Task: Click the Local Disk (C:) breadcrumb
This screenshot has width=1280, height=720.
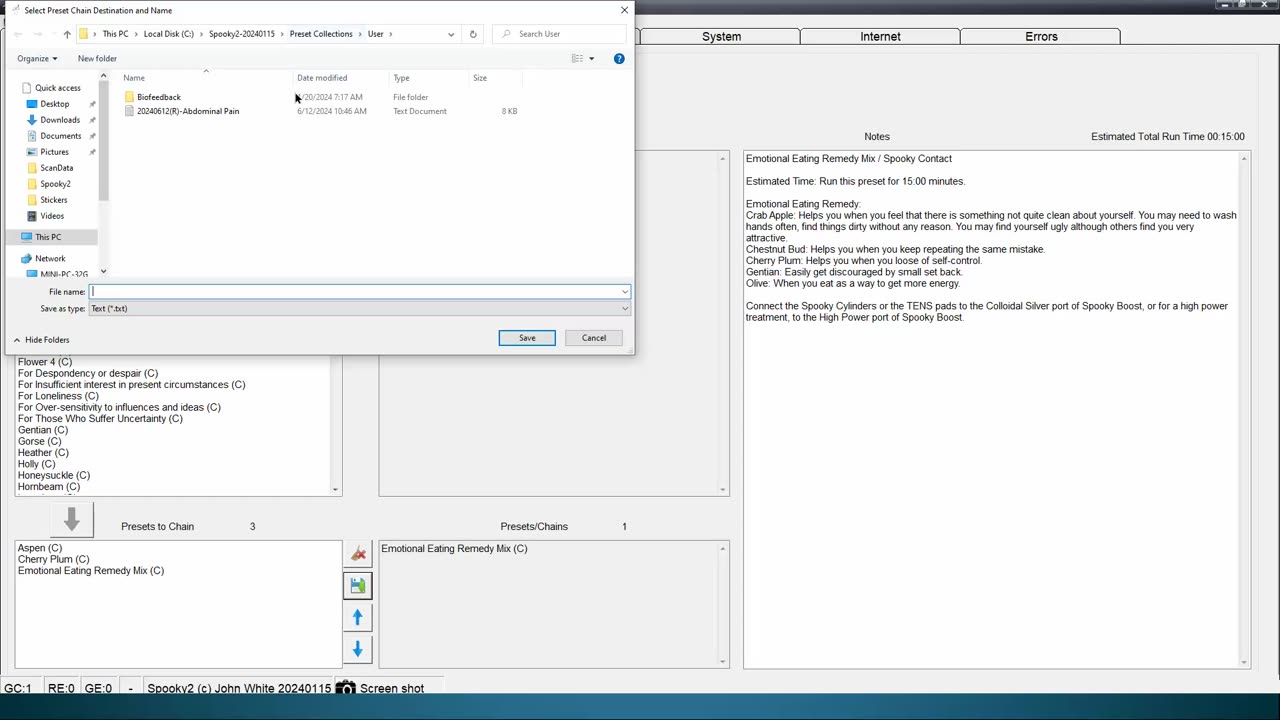Action: 169,34
